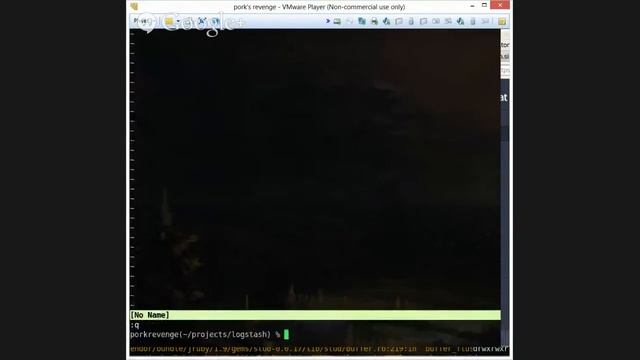640x360 pixels.
Task: Enter full screen mode icon
Action: pyautogui.click(x=202, y=21)
